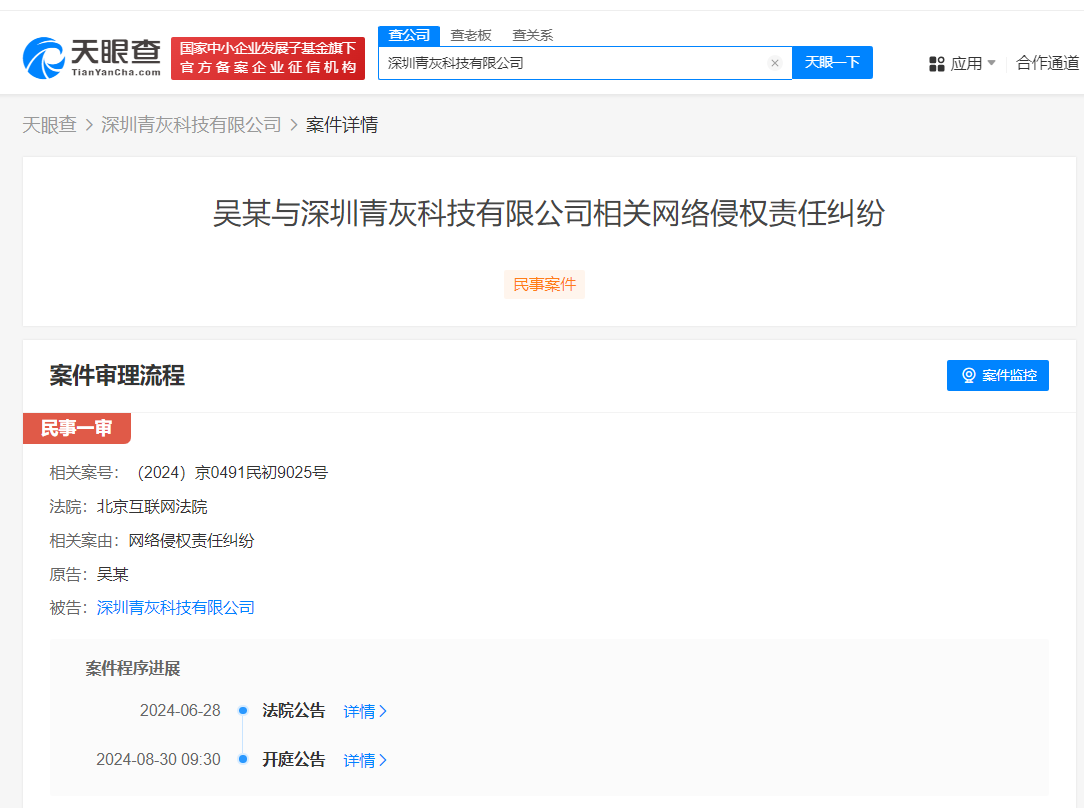Screen dimensions: 1084x808
Task: Click the blue timeline dot for 开庭公告
Action: pos(242,760)
